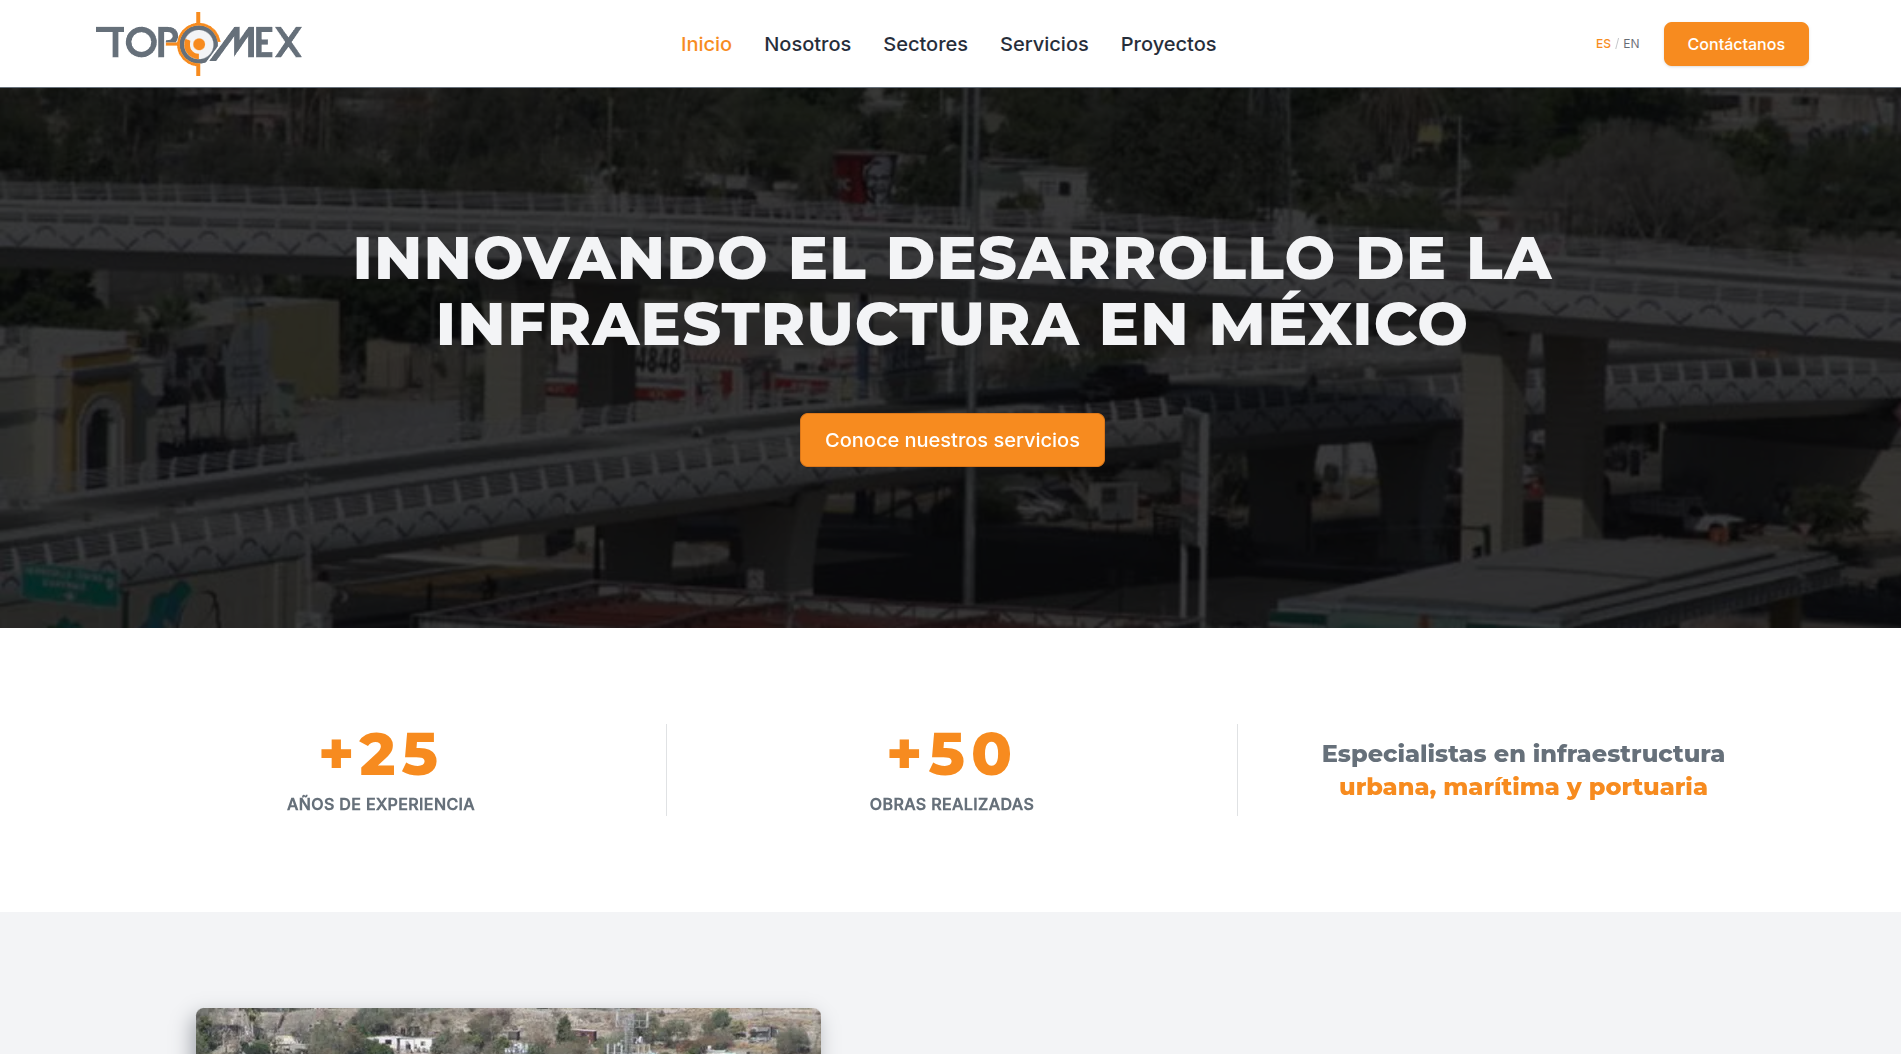
Task: Open the Proyectos nav link
Action: pos(1168,44)
